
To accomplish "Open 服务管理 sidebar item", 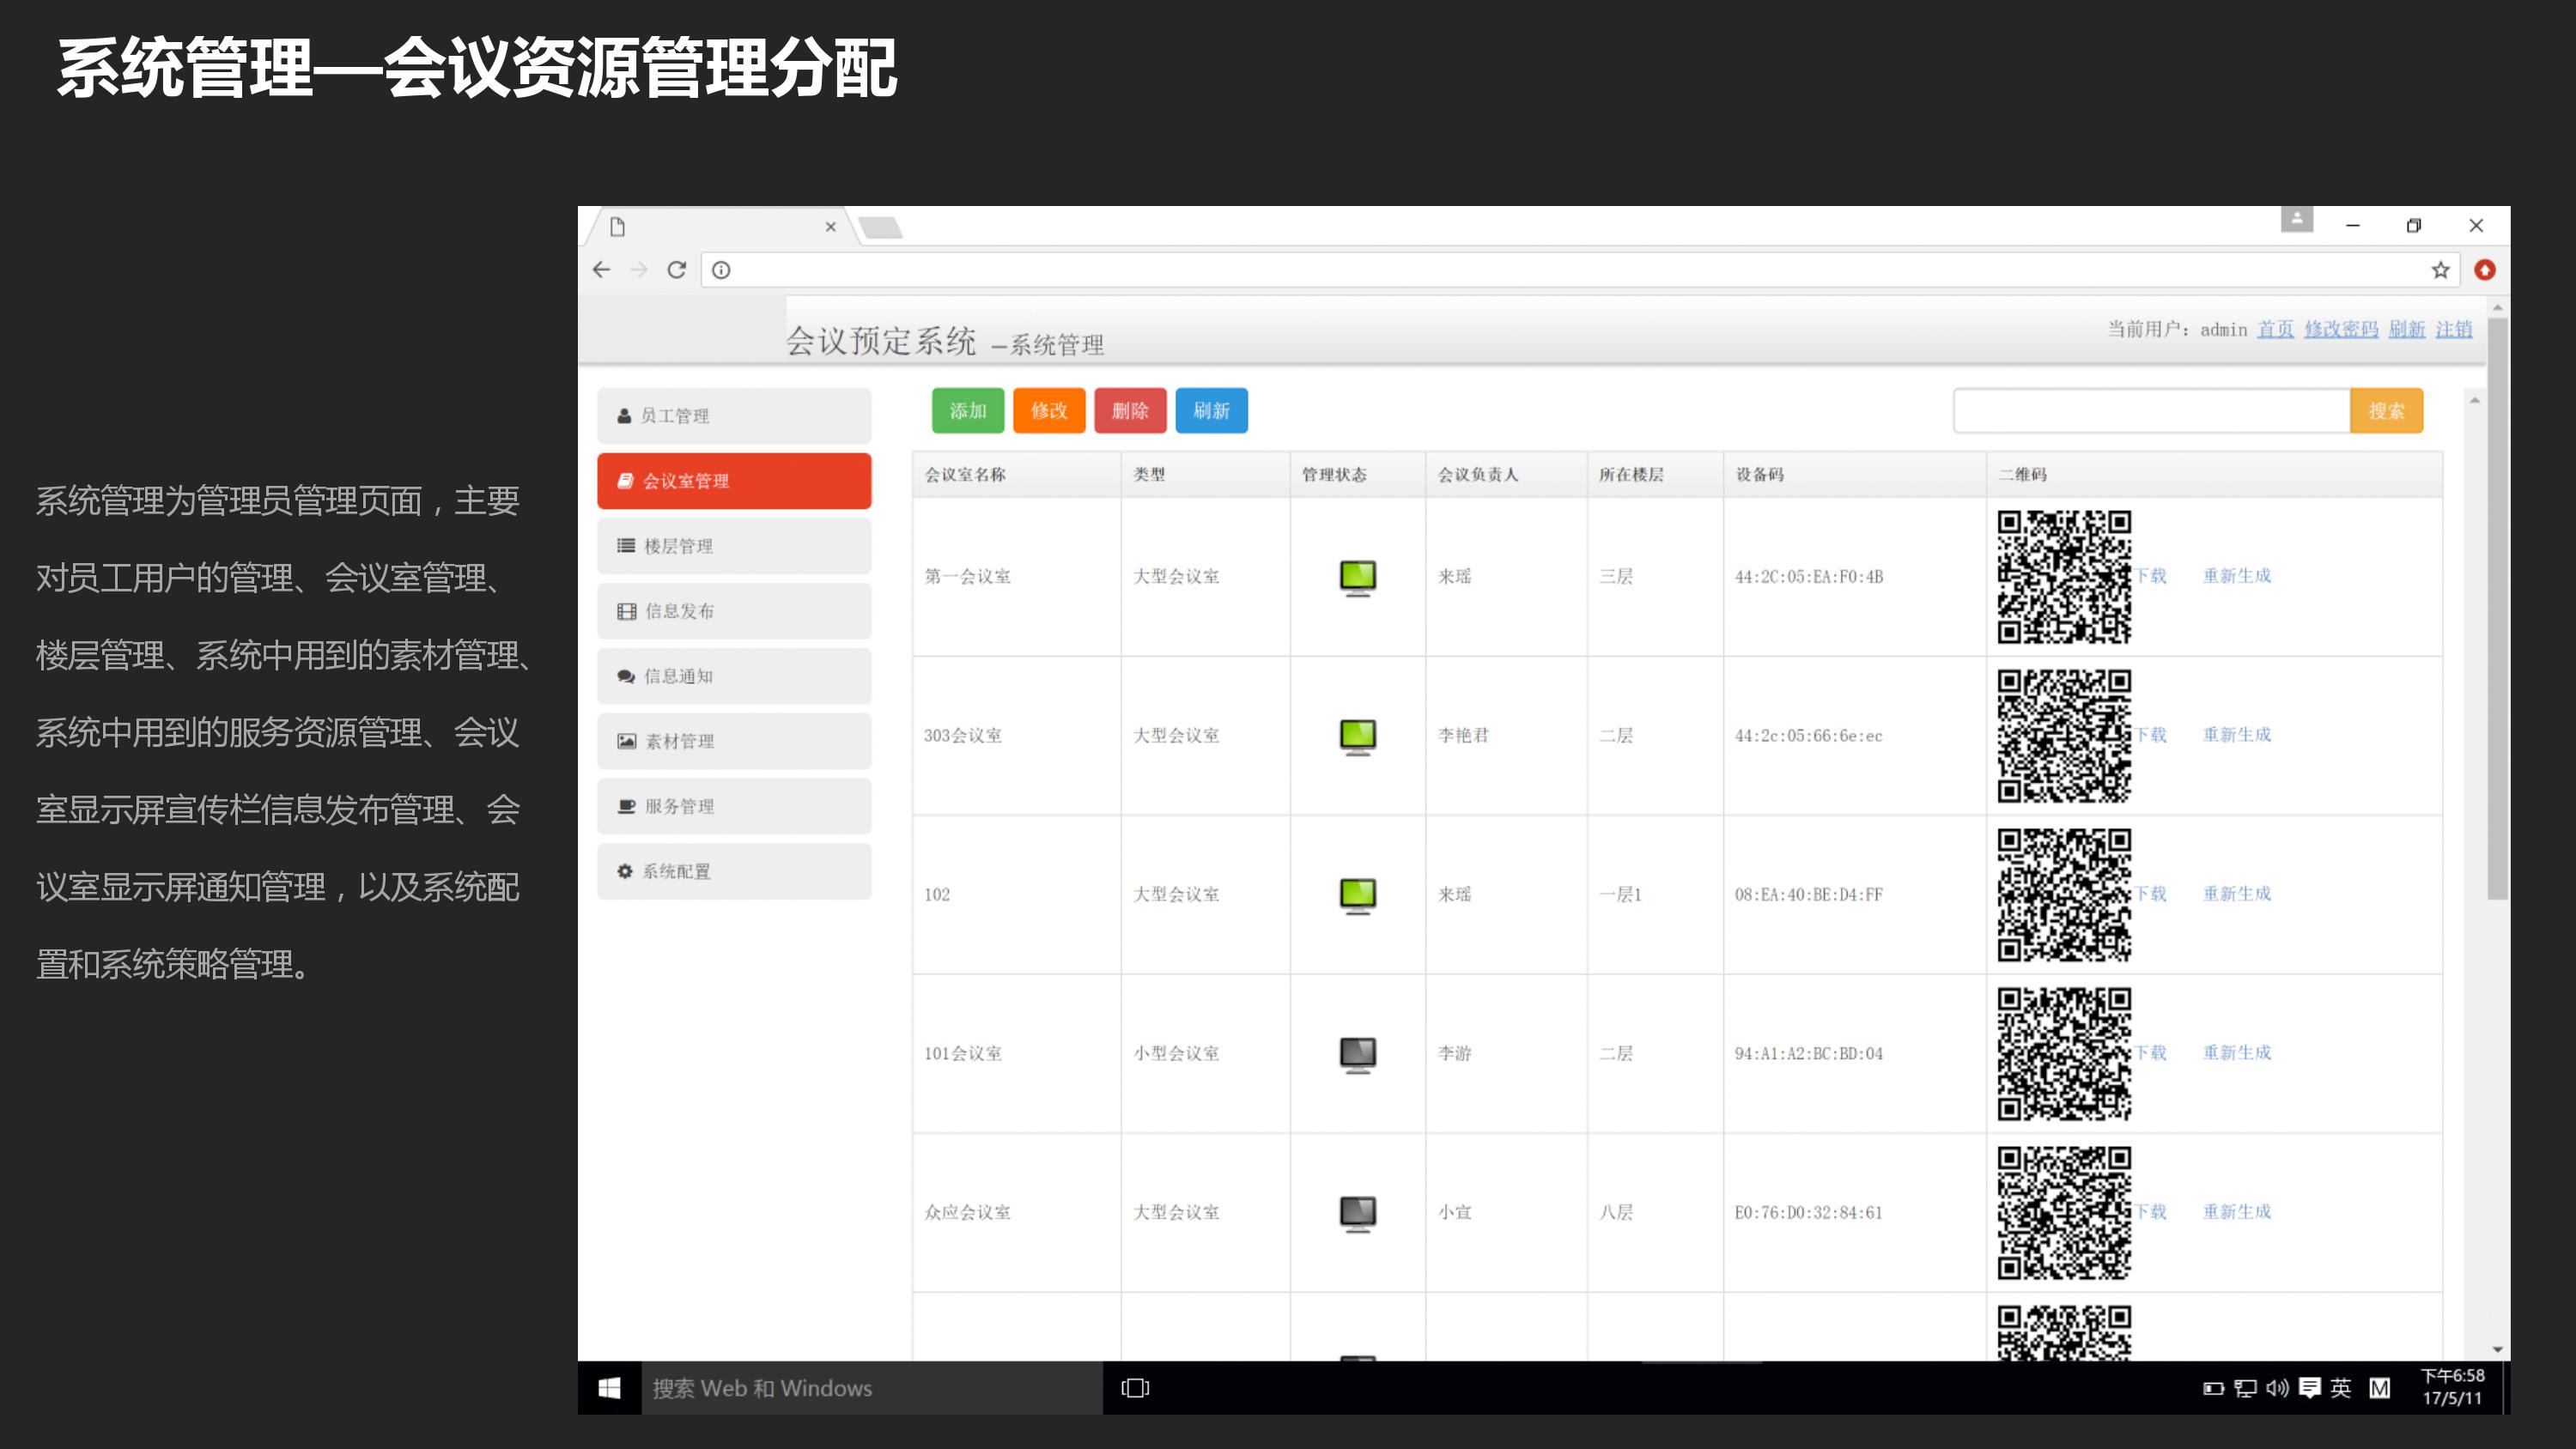I will click(734, 806).
